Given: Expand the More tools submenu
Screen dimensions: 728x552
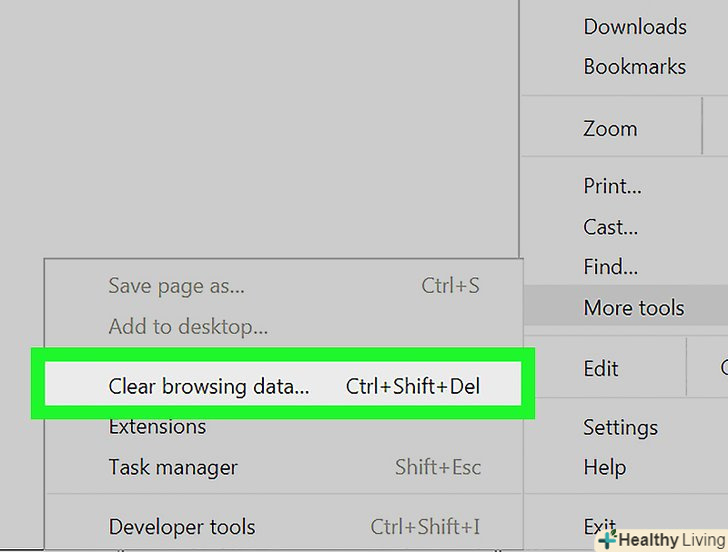Looking at the screenshot, I should point(634,308).
